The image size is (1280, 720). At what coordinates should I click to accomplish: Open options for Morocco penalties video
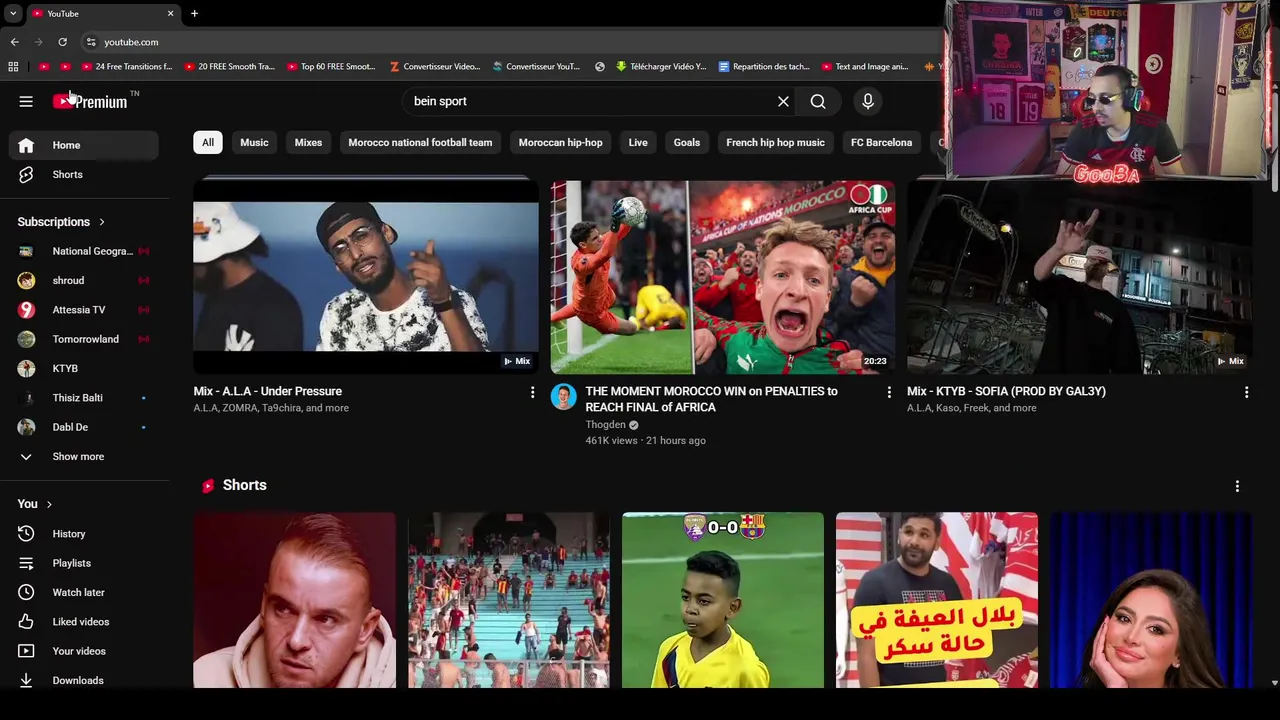tap(889, 393)
